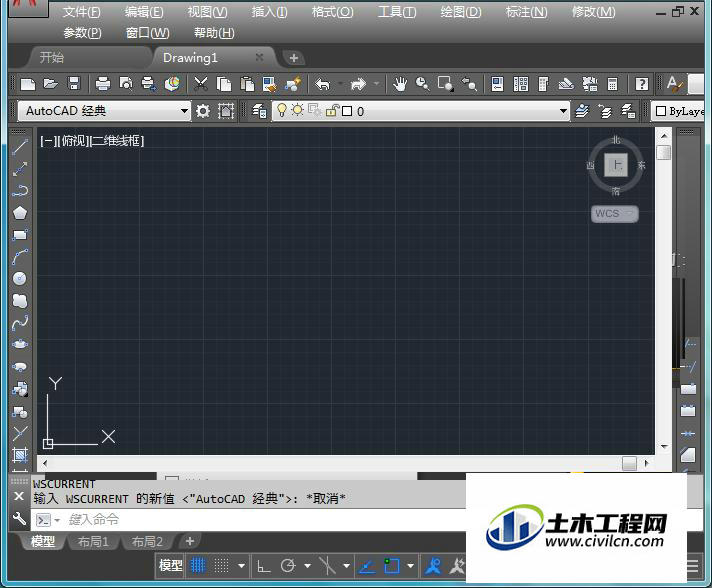Click the vertical scrollbar down arrow
This screenshot has width=712, height=588.
(x=664, y=447)
